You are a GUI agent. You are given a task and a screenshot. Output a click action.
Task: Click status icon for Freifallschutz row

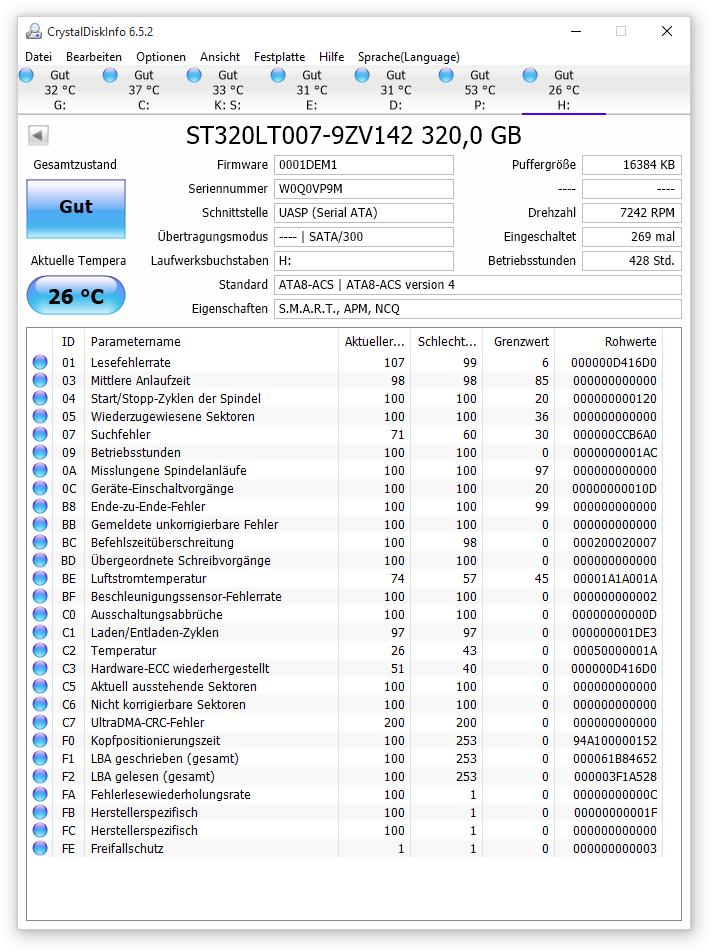click(x=40, y=849)
